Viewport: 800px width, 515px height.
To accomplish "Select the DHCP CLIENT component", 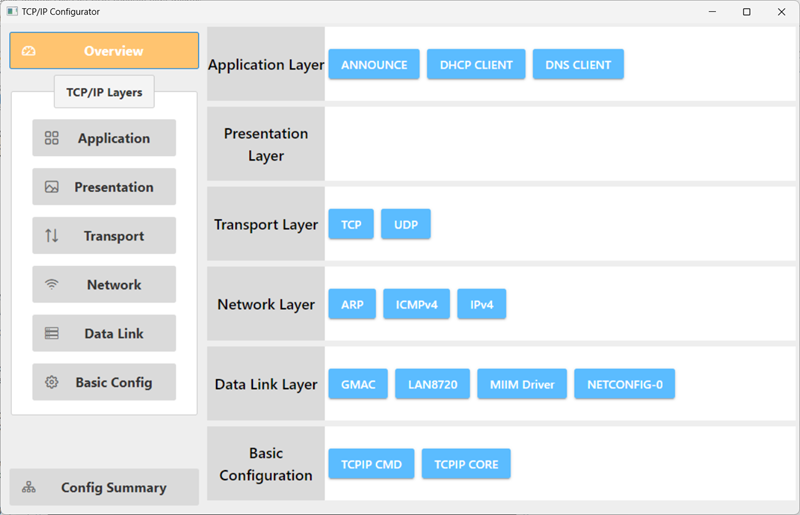I will point(476,64).
